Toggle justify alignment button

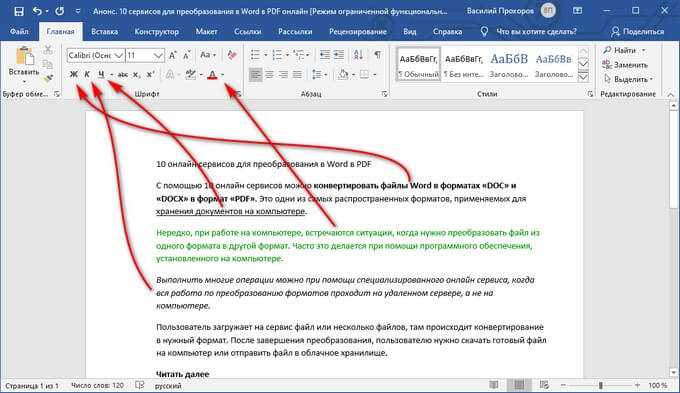click(297, 75)
